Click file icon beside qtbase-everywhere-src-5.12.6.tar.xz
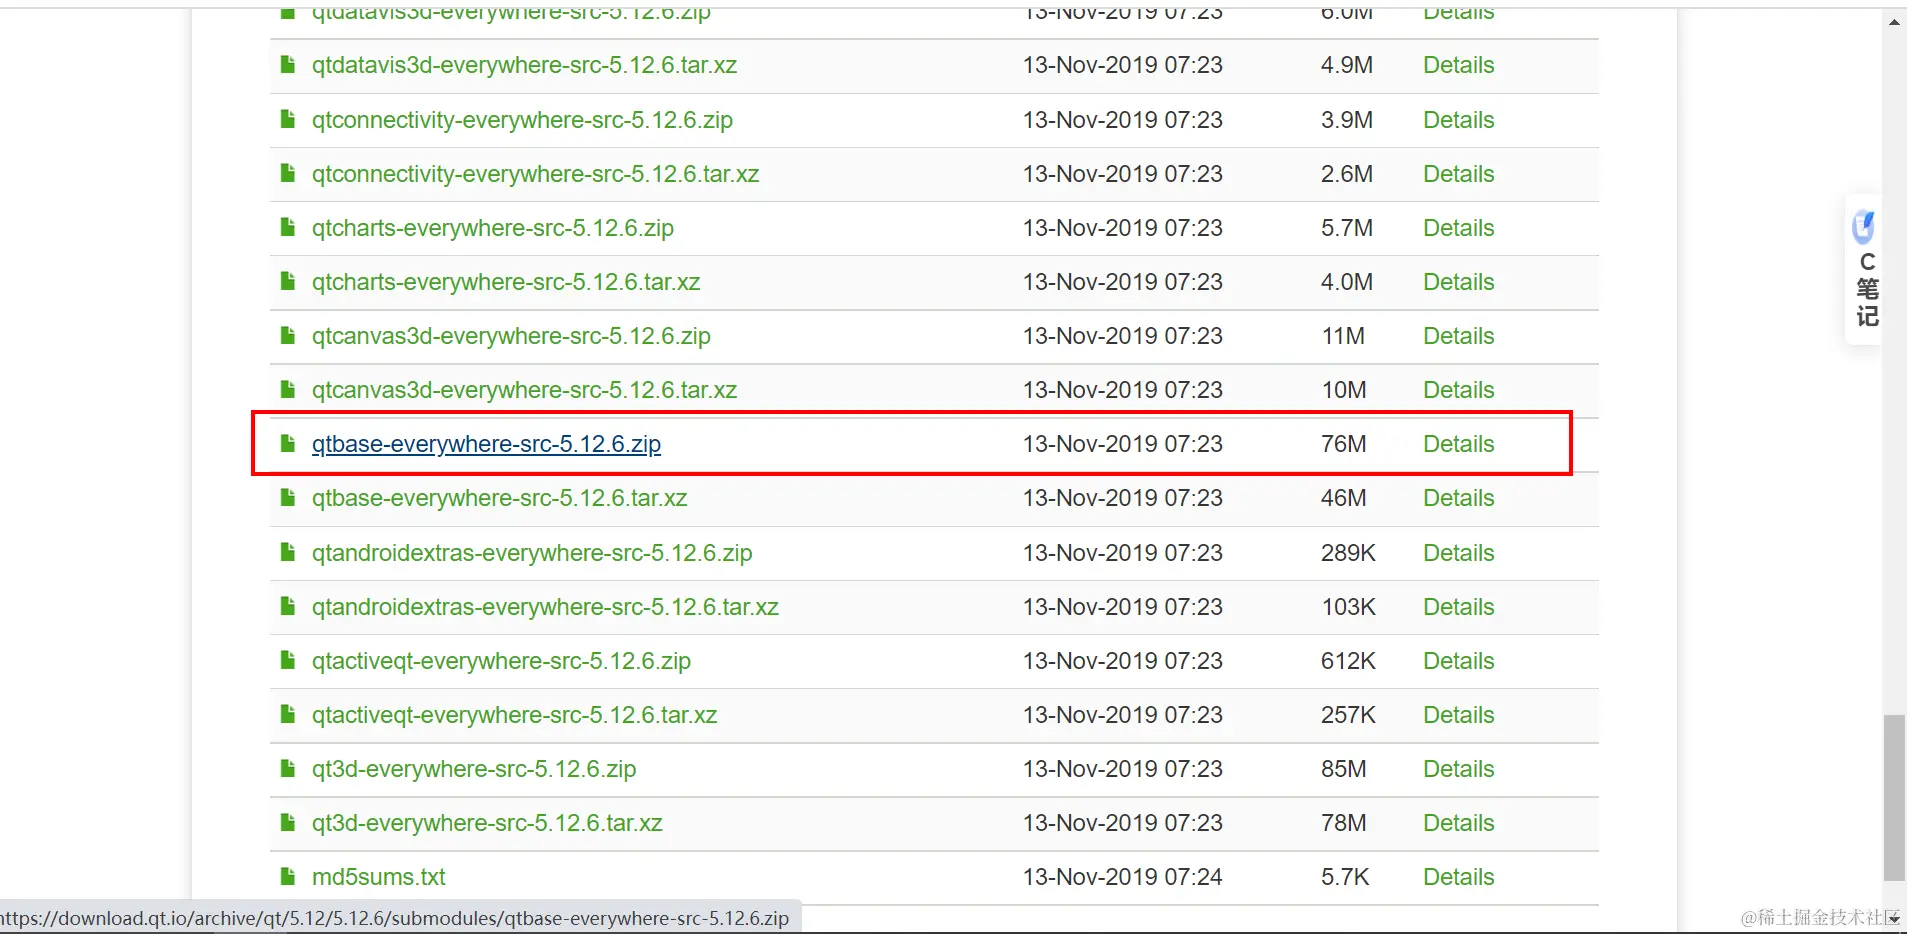 click(288, 498)
